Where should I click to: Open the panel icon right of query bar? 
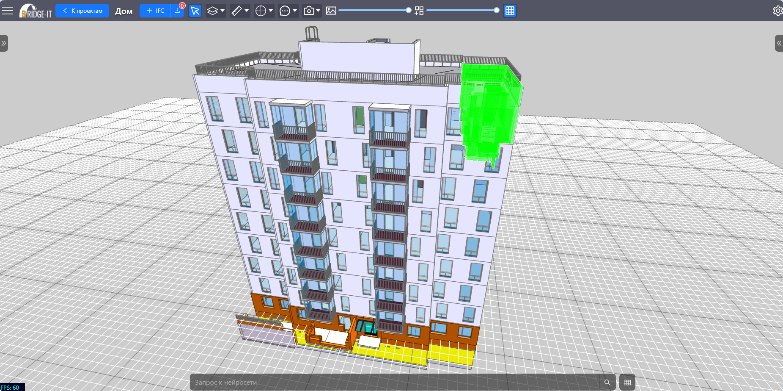(x=627, y=383)
